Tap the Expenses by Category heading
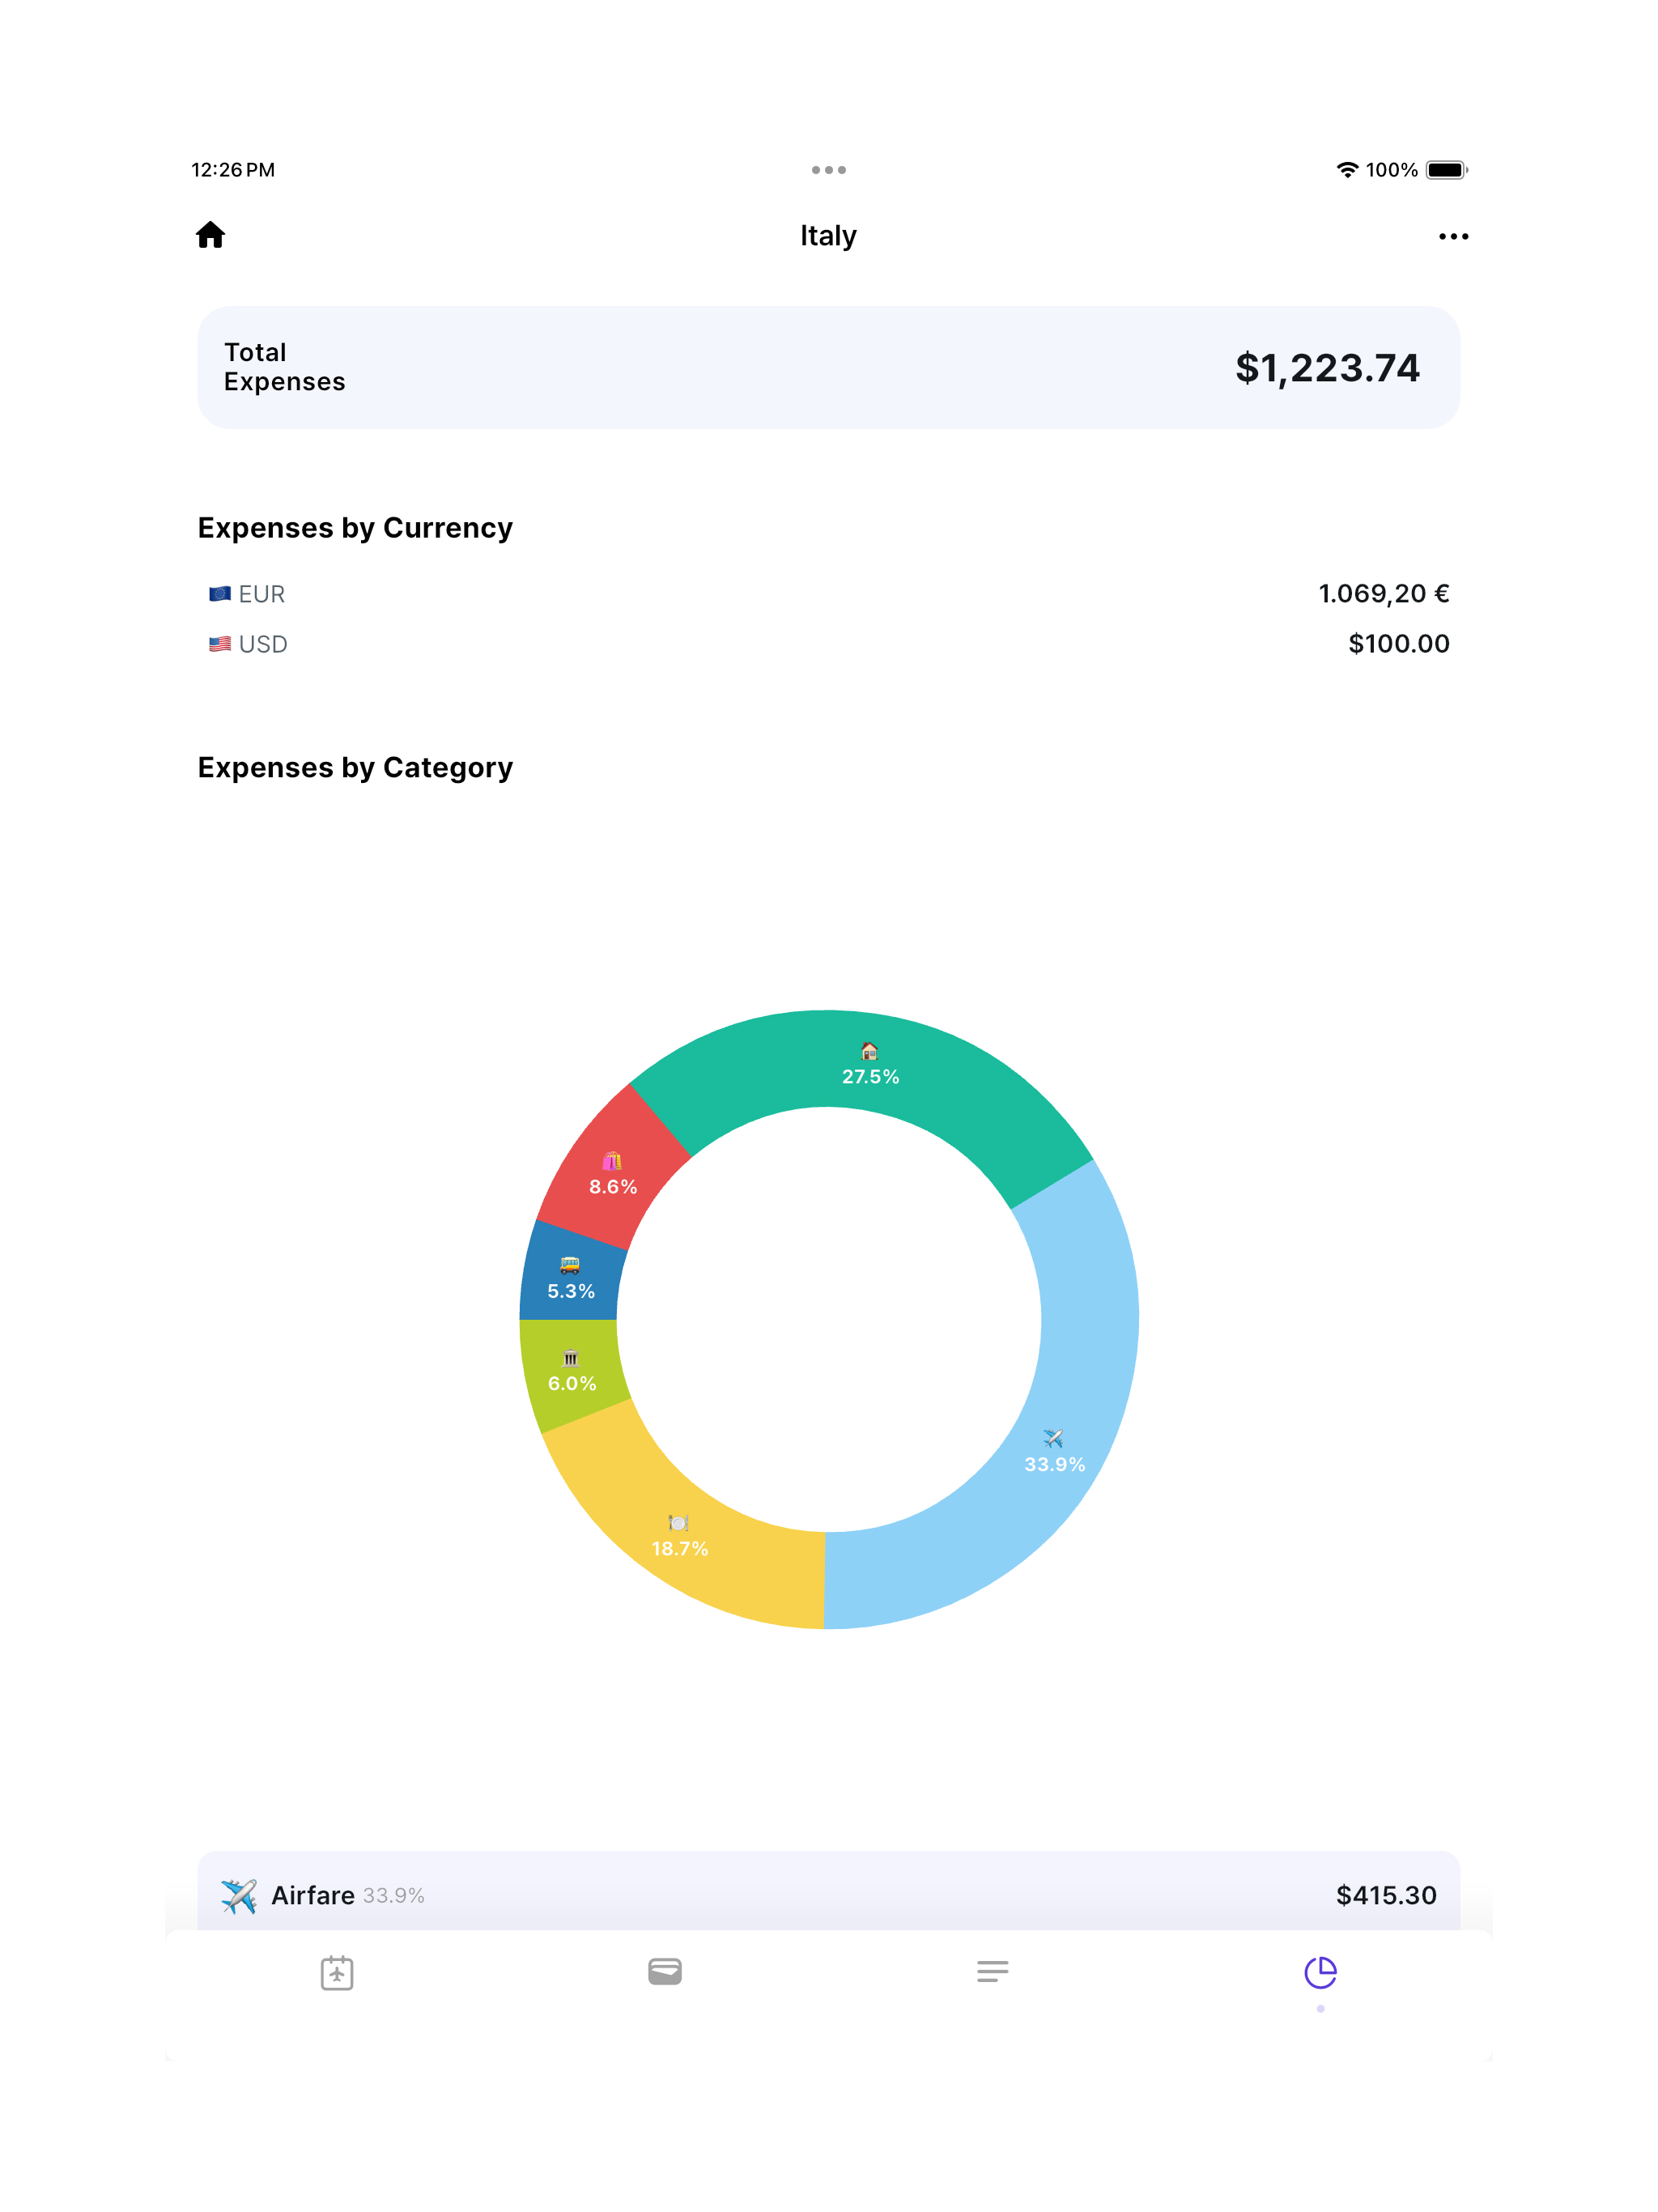 tap(355, 768)
